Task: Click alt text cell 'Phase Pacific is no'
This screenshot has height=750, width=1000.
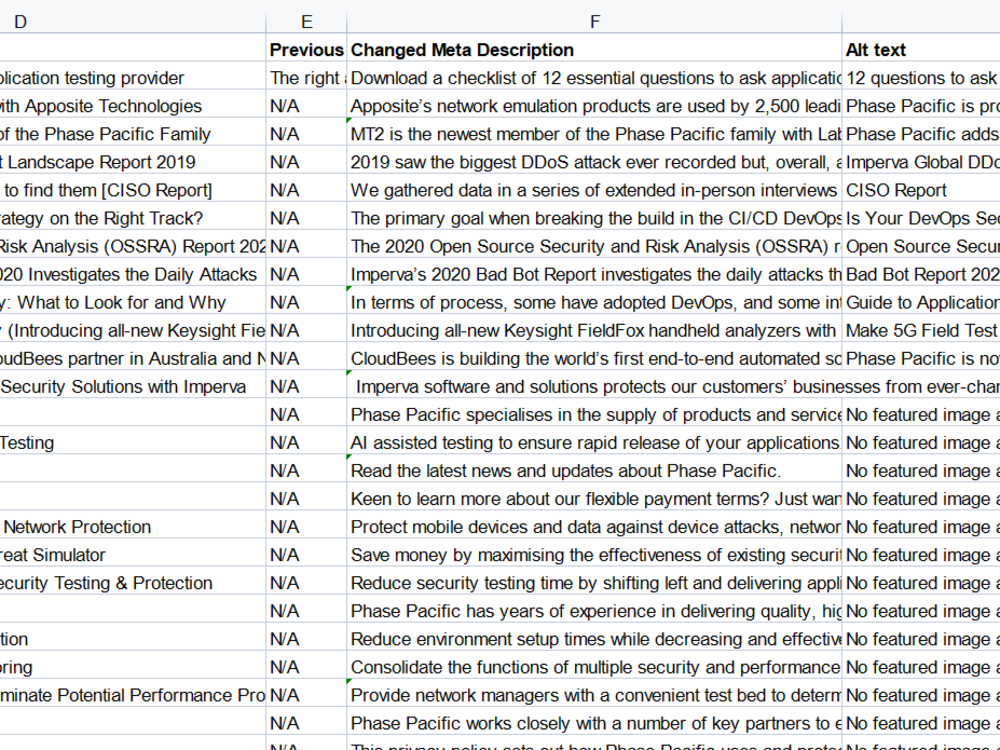Action: (x=921, y=358)
